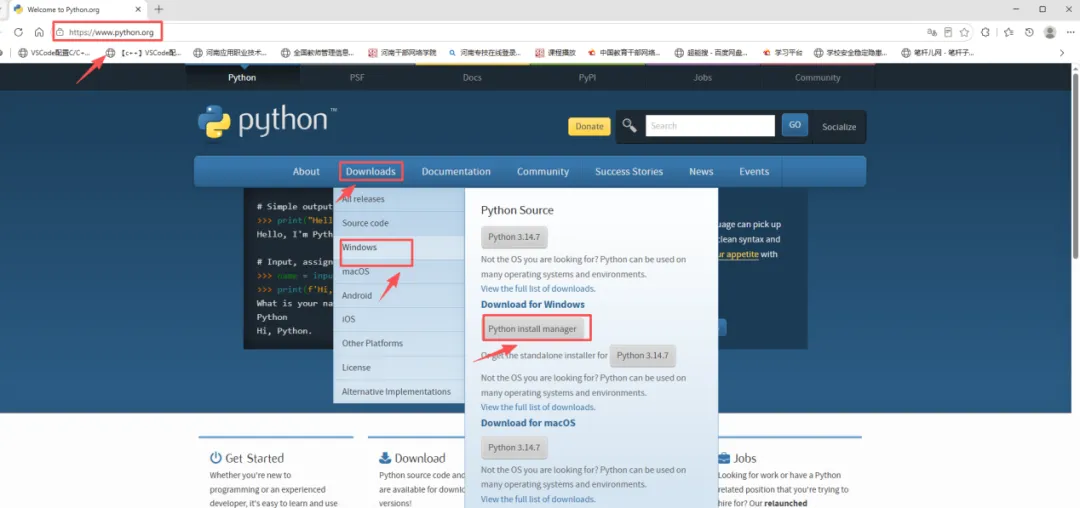Click the Python install manager button
The height and width of the screenshot is (508, 1080).
[x=532, y=329]
